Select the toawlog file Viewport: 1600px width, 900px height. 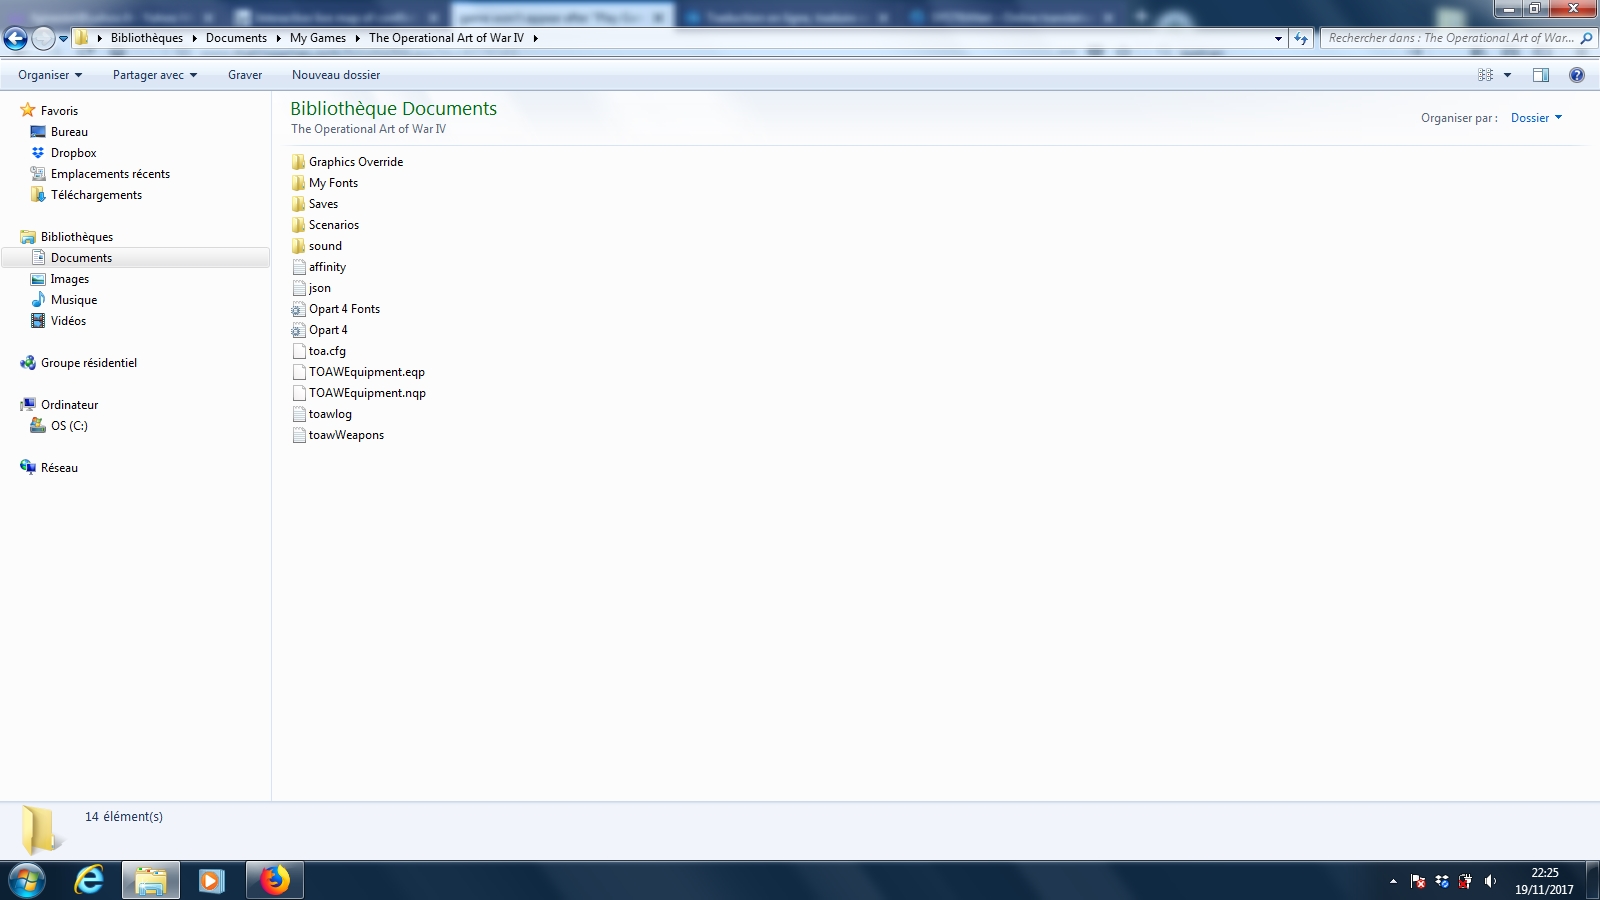click(x=330, y=414)
